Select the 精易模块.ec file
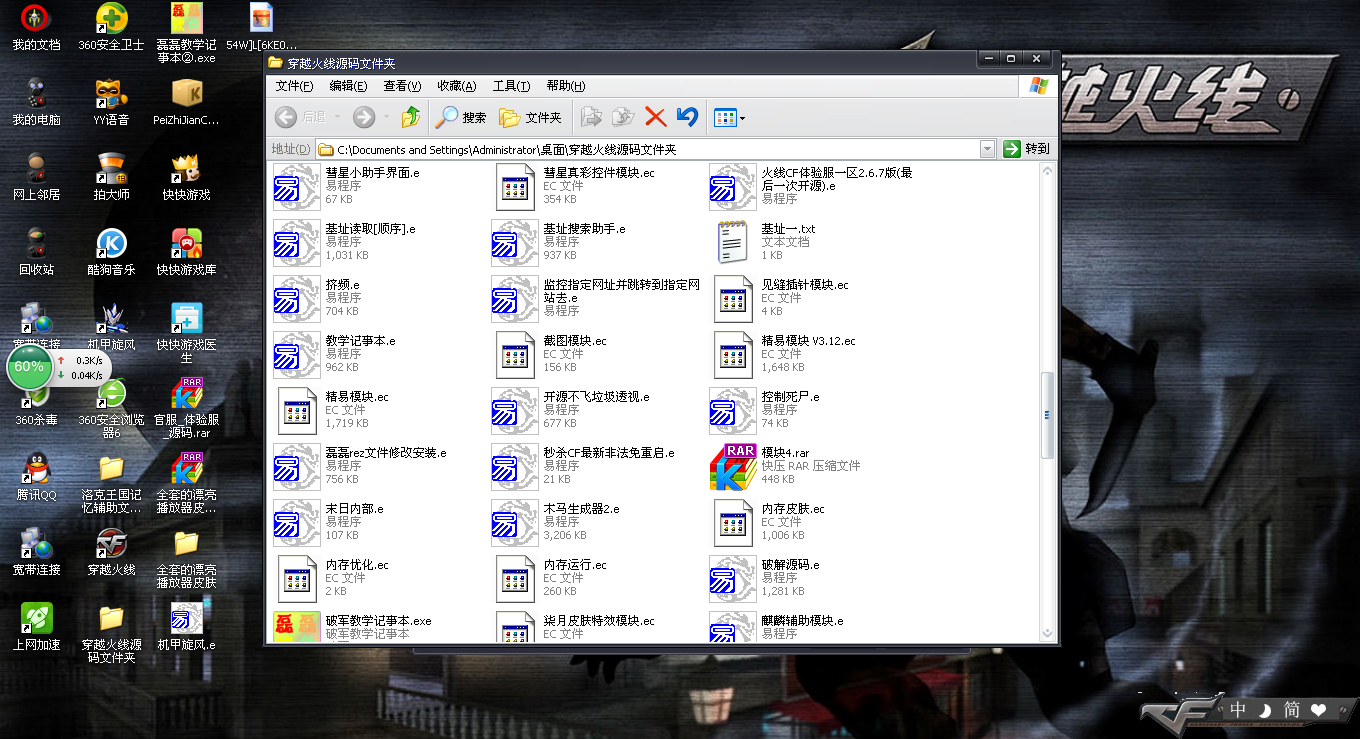Image resolution: width=1360 pixels, height=739 pixels. [x=331, y=410]
